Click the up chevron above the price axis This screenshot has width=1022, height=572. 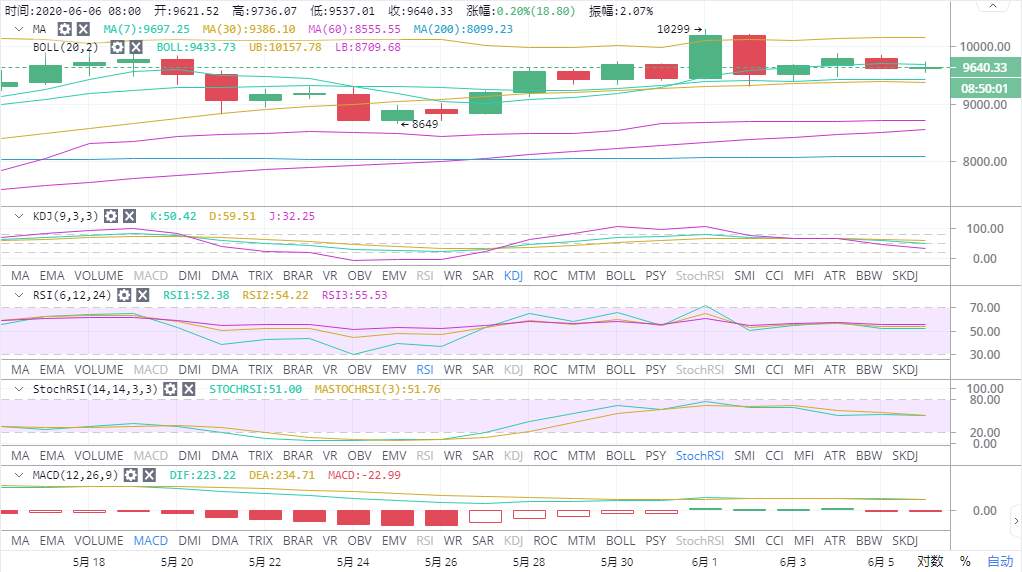992,6
